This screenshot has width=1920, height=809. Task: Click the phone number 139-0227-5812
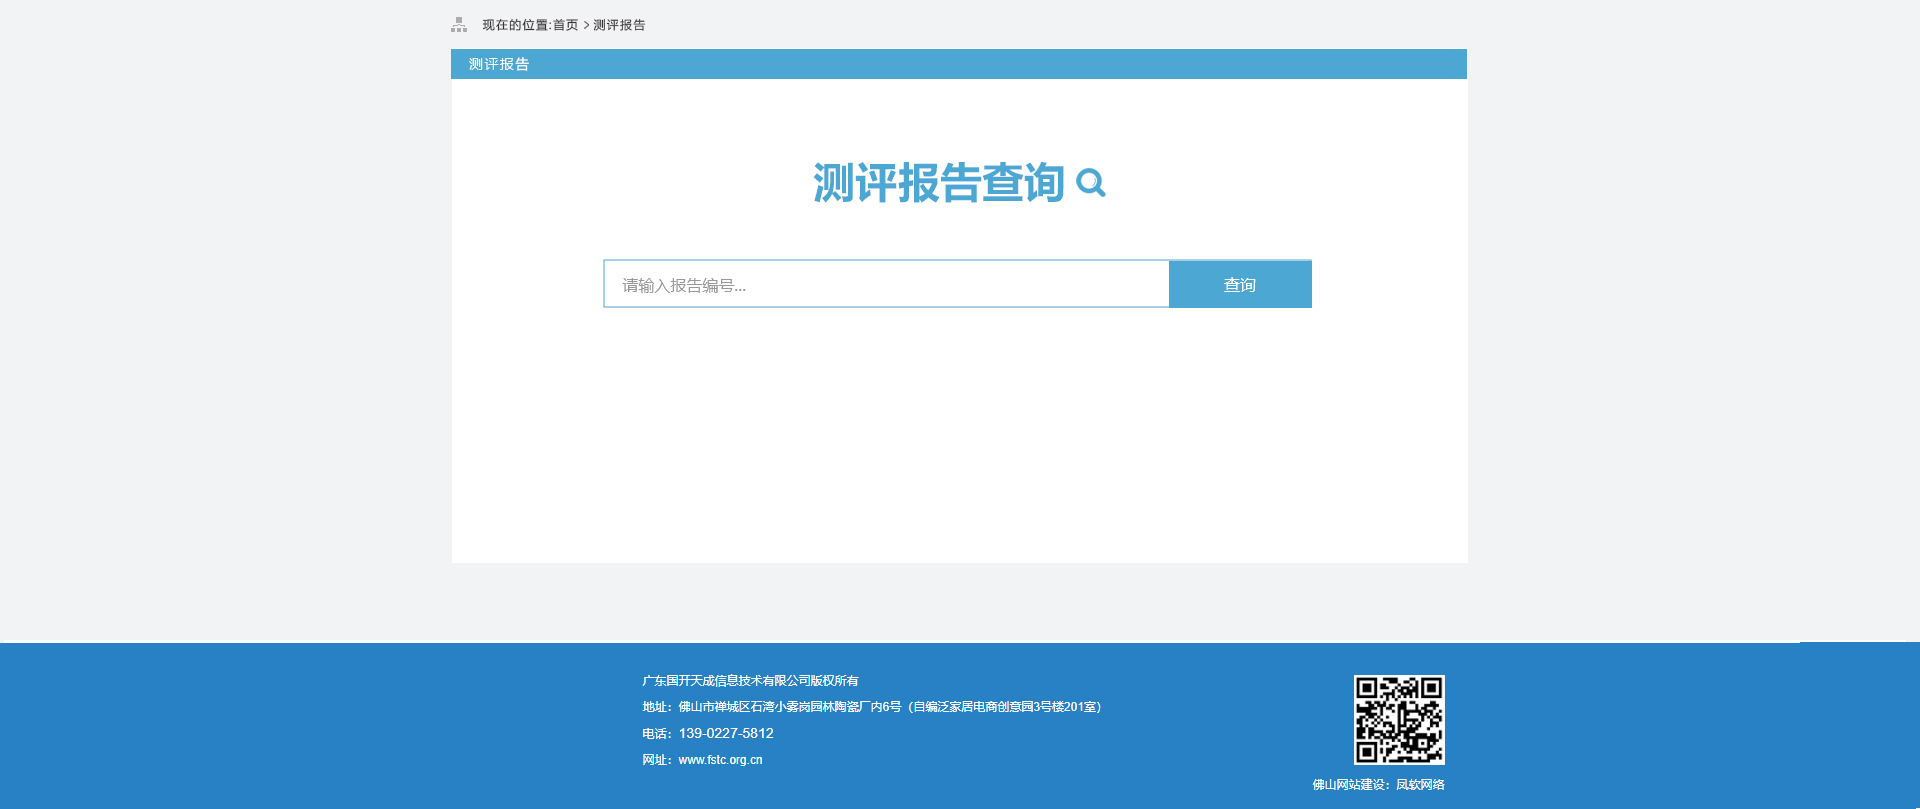coord(726,733)
